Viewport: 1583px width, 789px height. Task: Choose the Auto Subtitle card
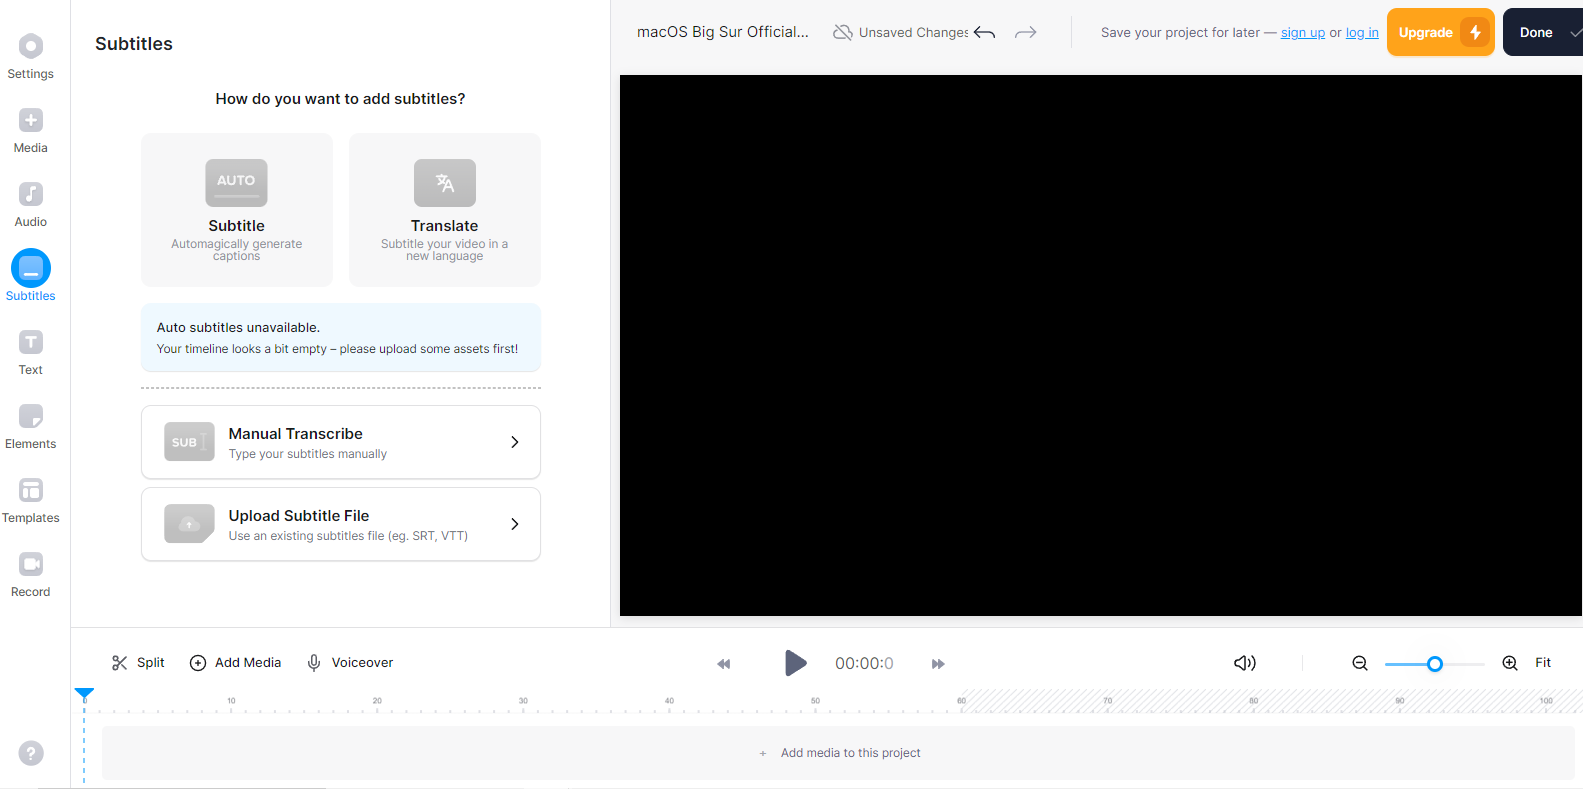237,210
